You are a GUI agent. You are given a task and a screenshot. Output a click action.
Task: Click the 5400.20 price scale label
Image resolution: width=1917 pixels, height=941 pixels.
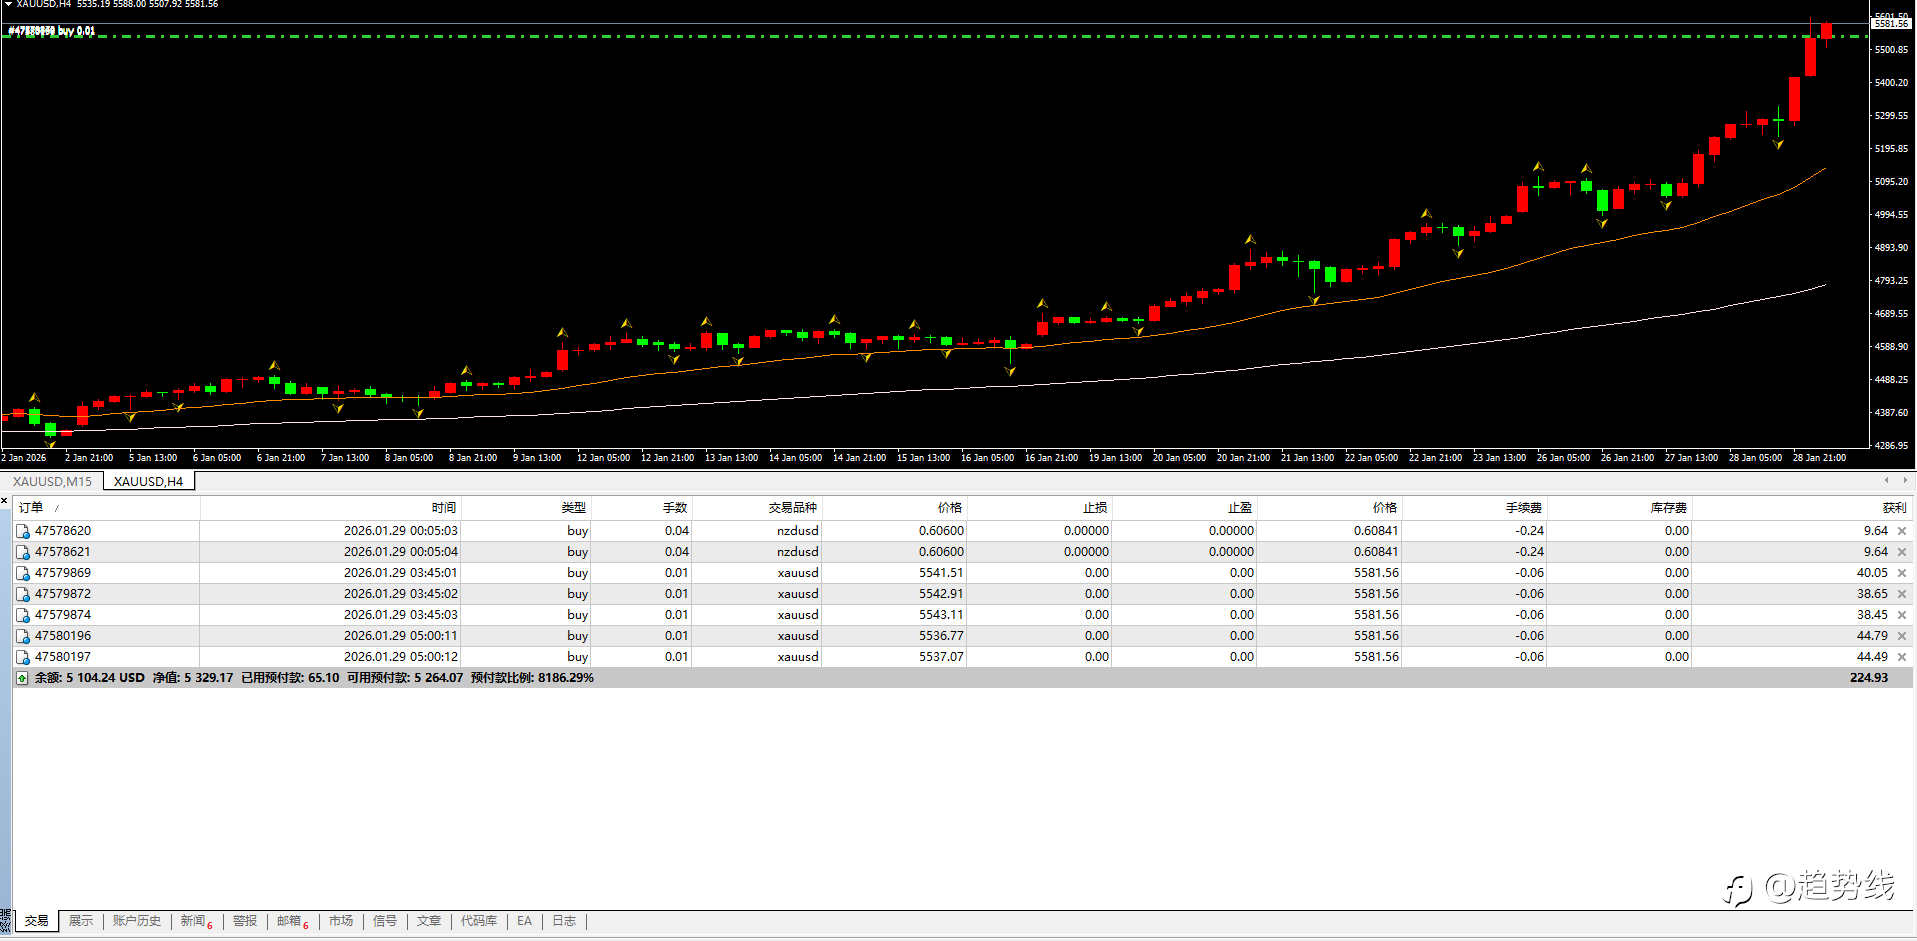tap(1890, 83)
